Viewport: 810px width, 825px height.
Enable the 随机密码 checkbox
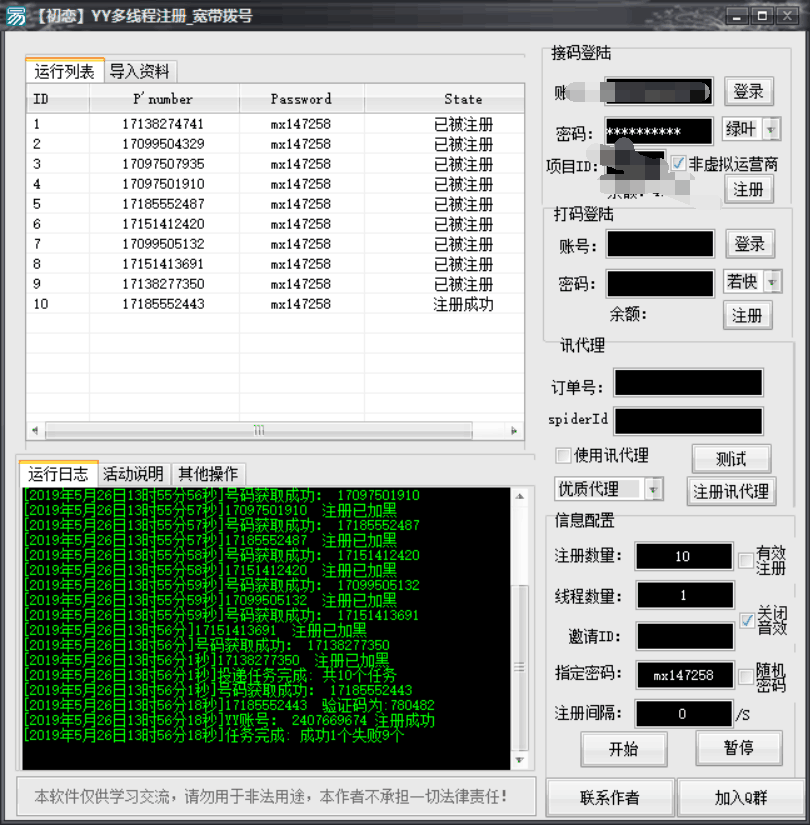(746, 677)
